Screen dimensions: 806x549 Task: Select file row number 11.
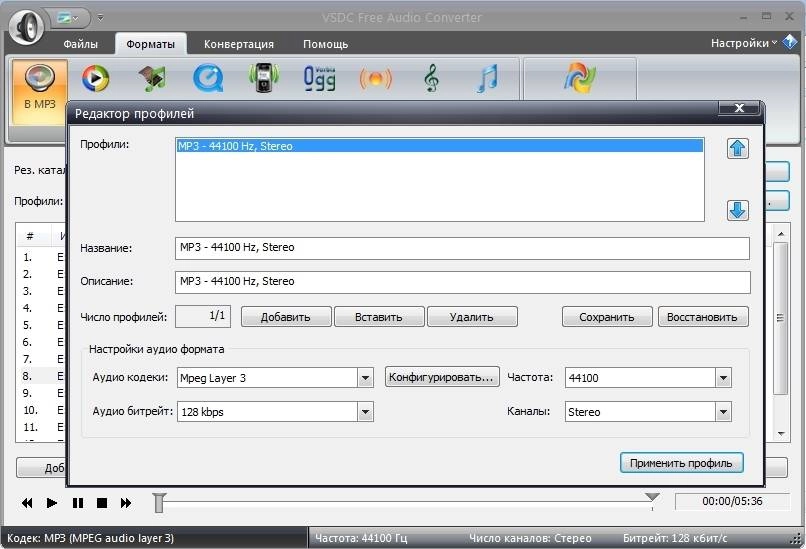point(41,427)
